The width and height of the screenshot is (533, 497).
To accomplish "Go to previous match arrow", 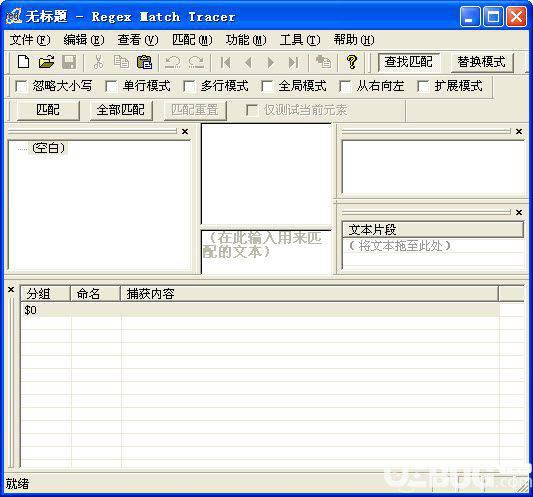I will coord(248,63).
